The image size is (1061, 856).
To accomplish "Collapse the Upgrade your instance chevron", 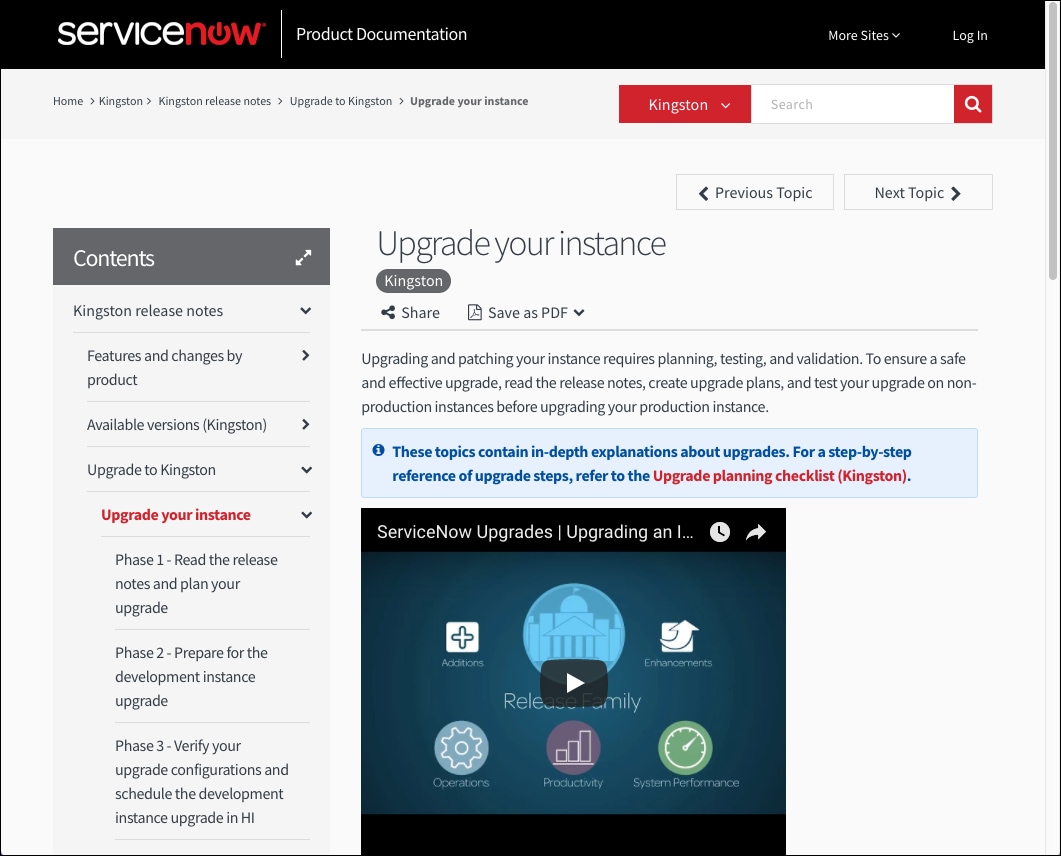I will coord(307,515).
